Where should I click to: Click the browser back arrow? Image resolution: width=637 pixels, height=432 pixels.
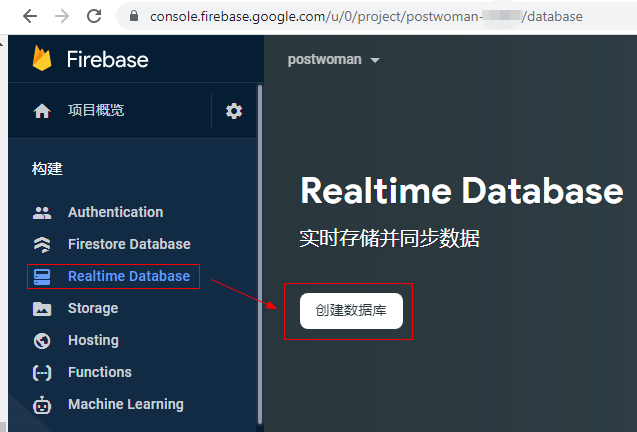click(29, 16)
